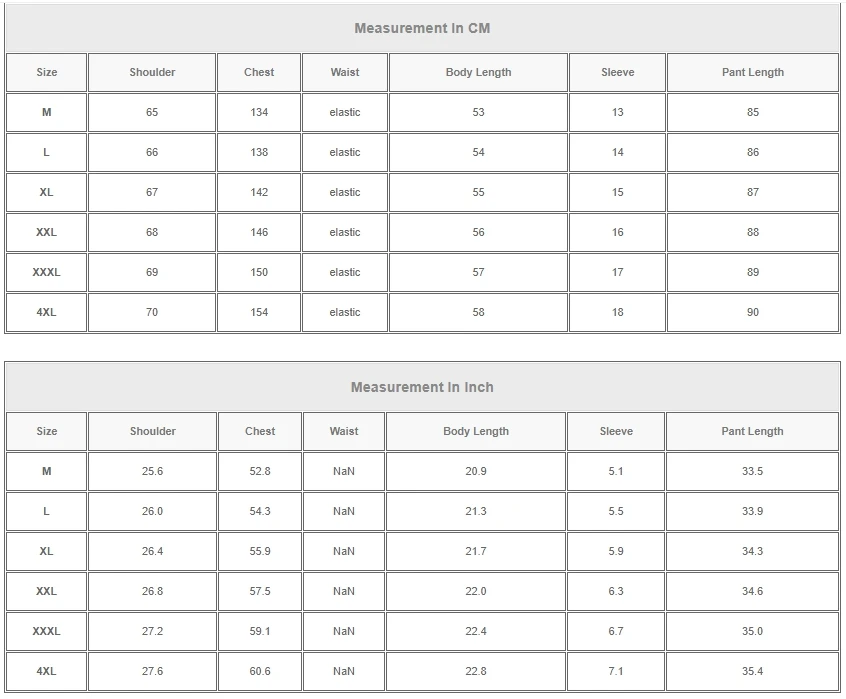Click the shoulder value 68 cell
The width and height of the screenshot is (846, 699).
[x=152, y=232]
